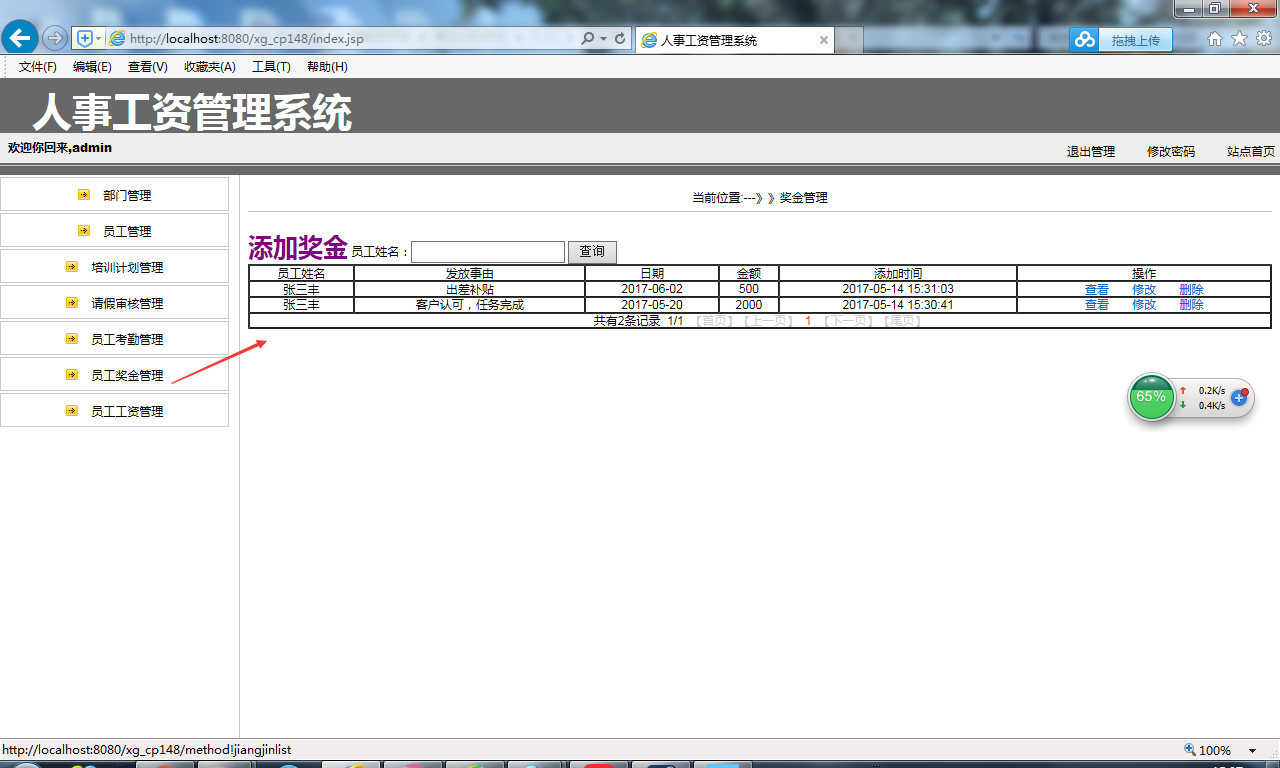The width and height of the screenshot is (1280, 768).
Task: Open 员工奖金管理 in the sidebar
Action: pos(127,376)
